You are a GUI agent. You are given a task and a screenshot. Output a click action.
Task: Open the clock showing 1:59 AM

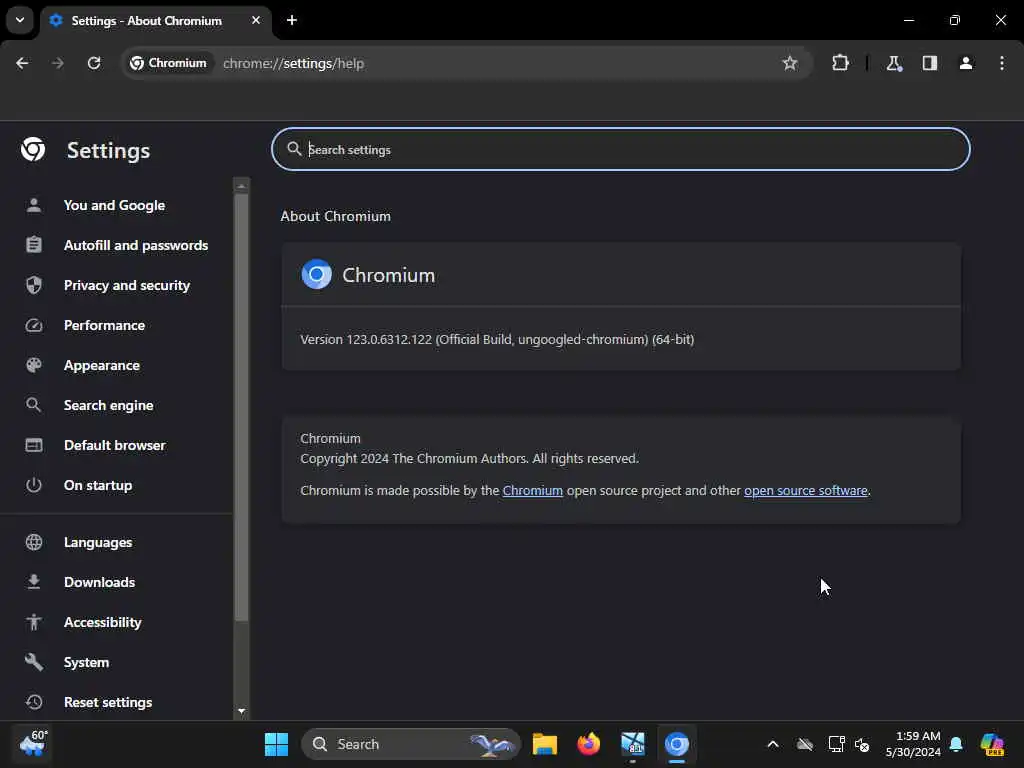[x=913, y=744]
